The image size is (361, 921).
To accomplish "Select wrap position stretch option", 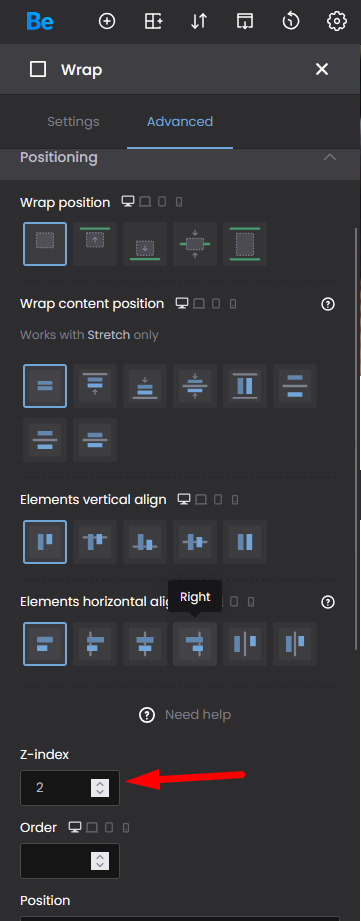I will click(x=245, y=244).
